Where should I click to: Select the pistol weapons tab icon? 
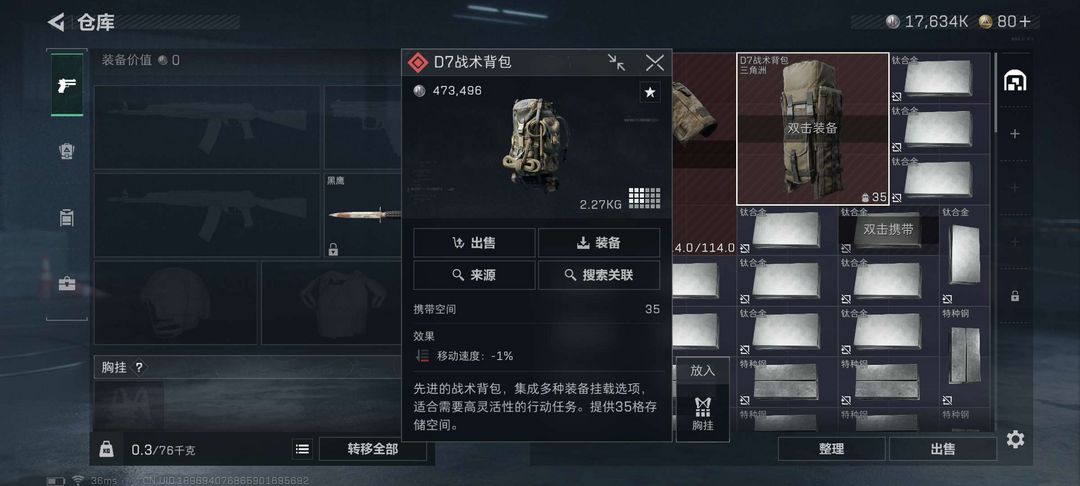click(x=67, y=85)
